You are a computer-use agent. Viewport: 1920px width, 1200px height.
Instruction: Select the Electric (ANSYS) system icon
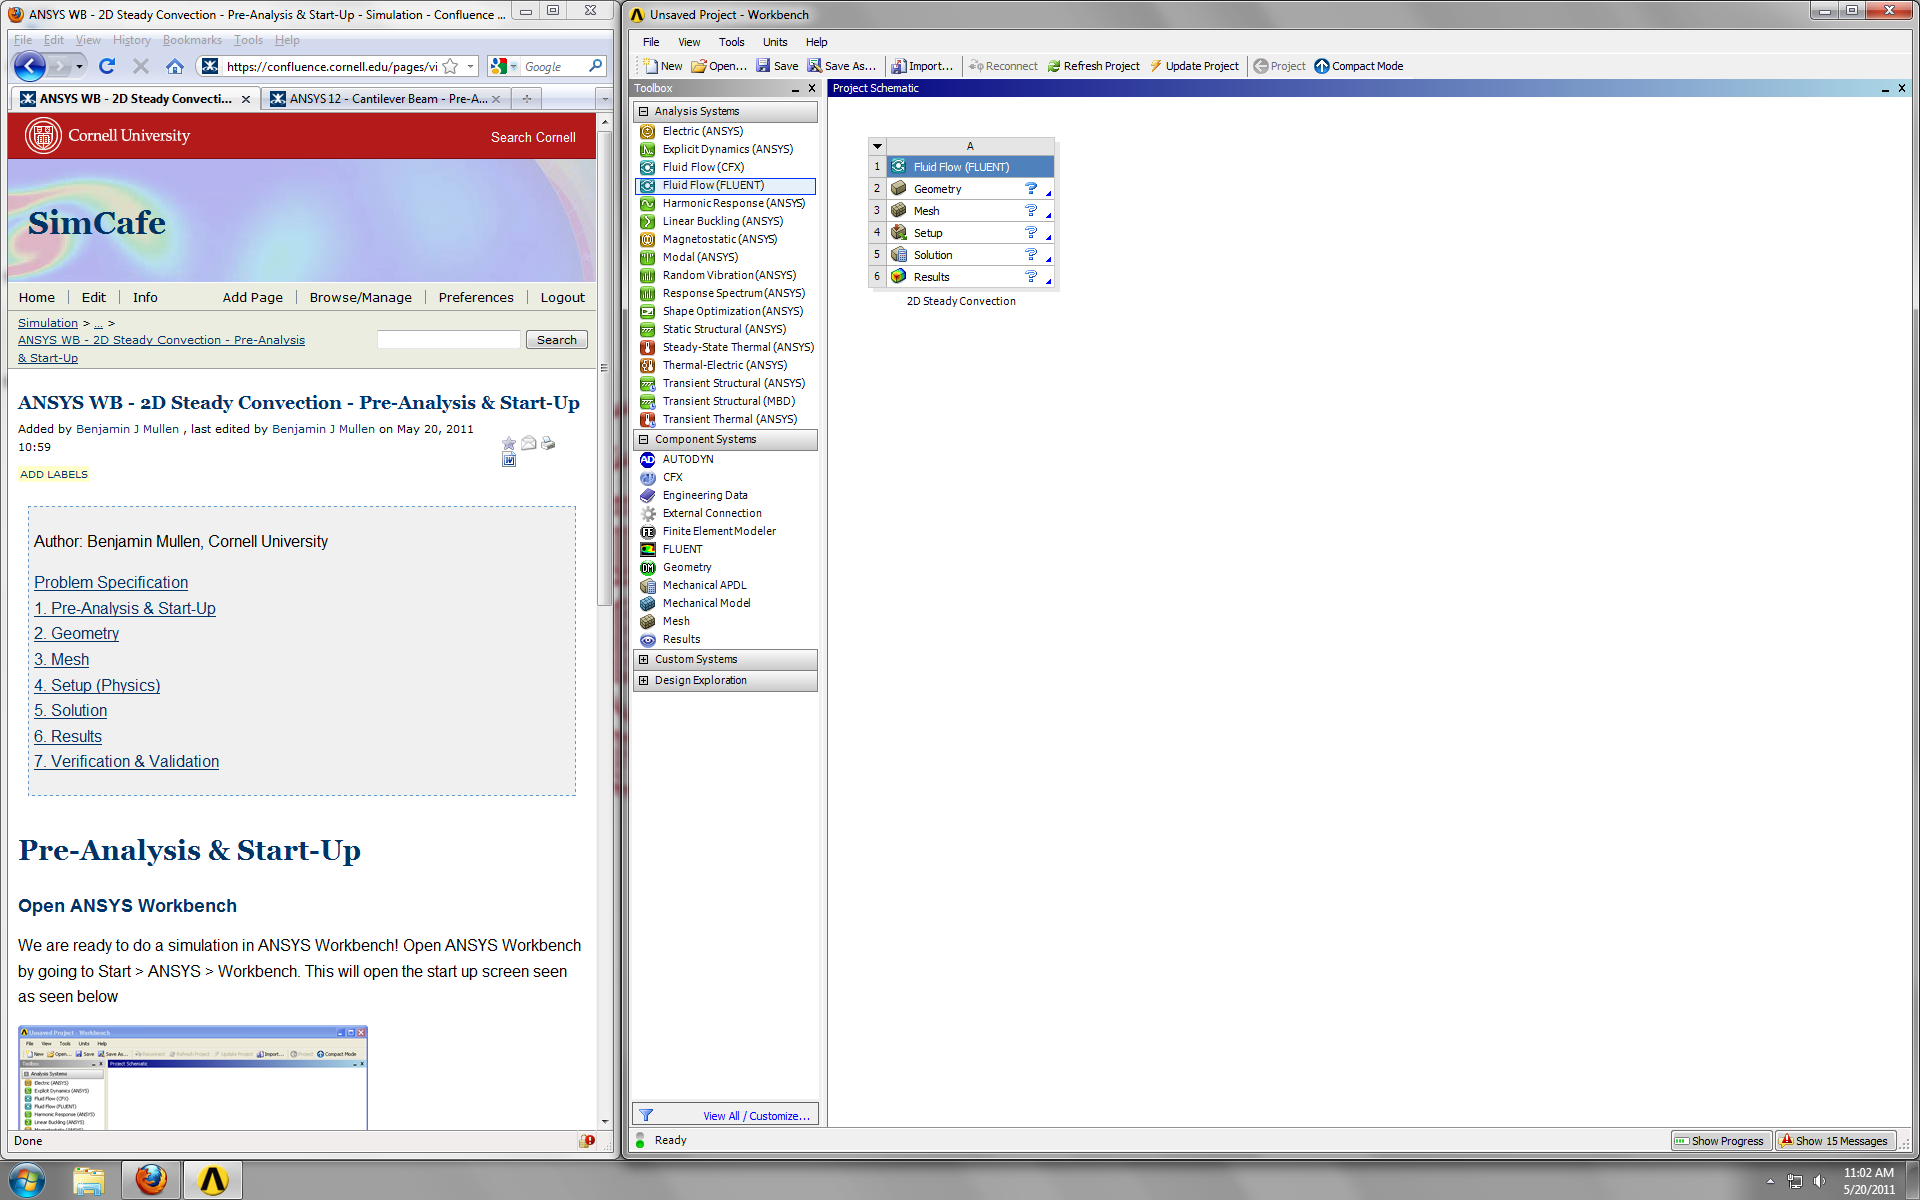pos(648,131)
